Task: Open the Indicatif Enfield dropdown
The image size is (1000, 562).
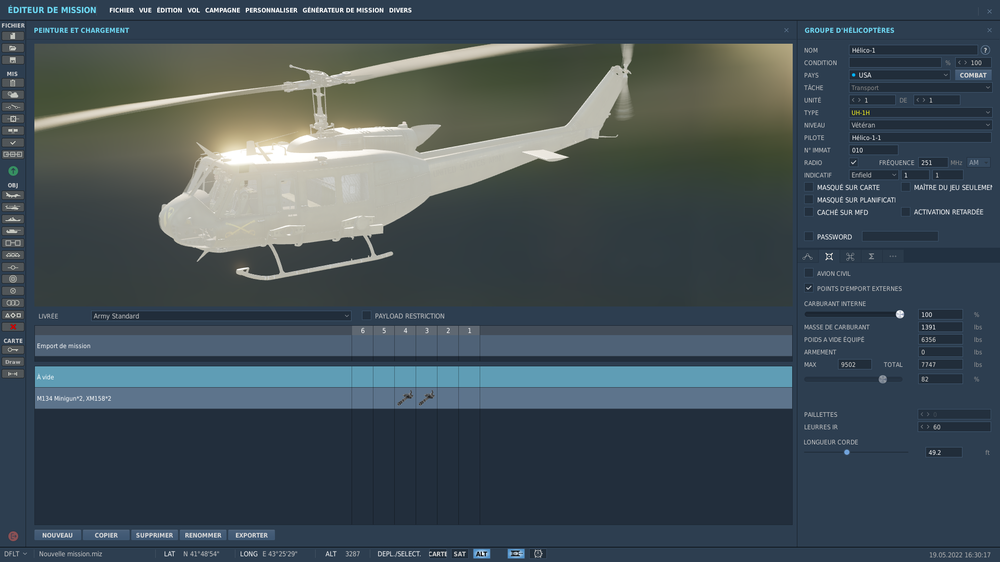Action: pyautogui.click(x=874, y=175)
